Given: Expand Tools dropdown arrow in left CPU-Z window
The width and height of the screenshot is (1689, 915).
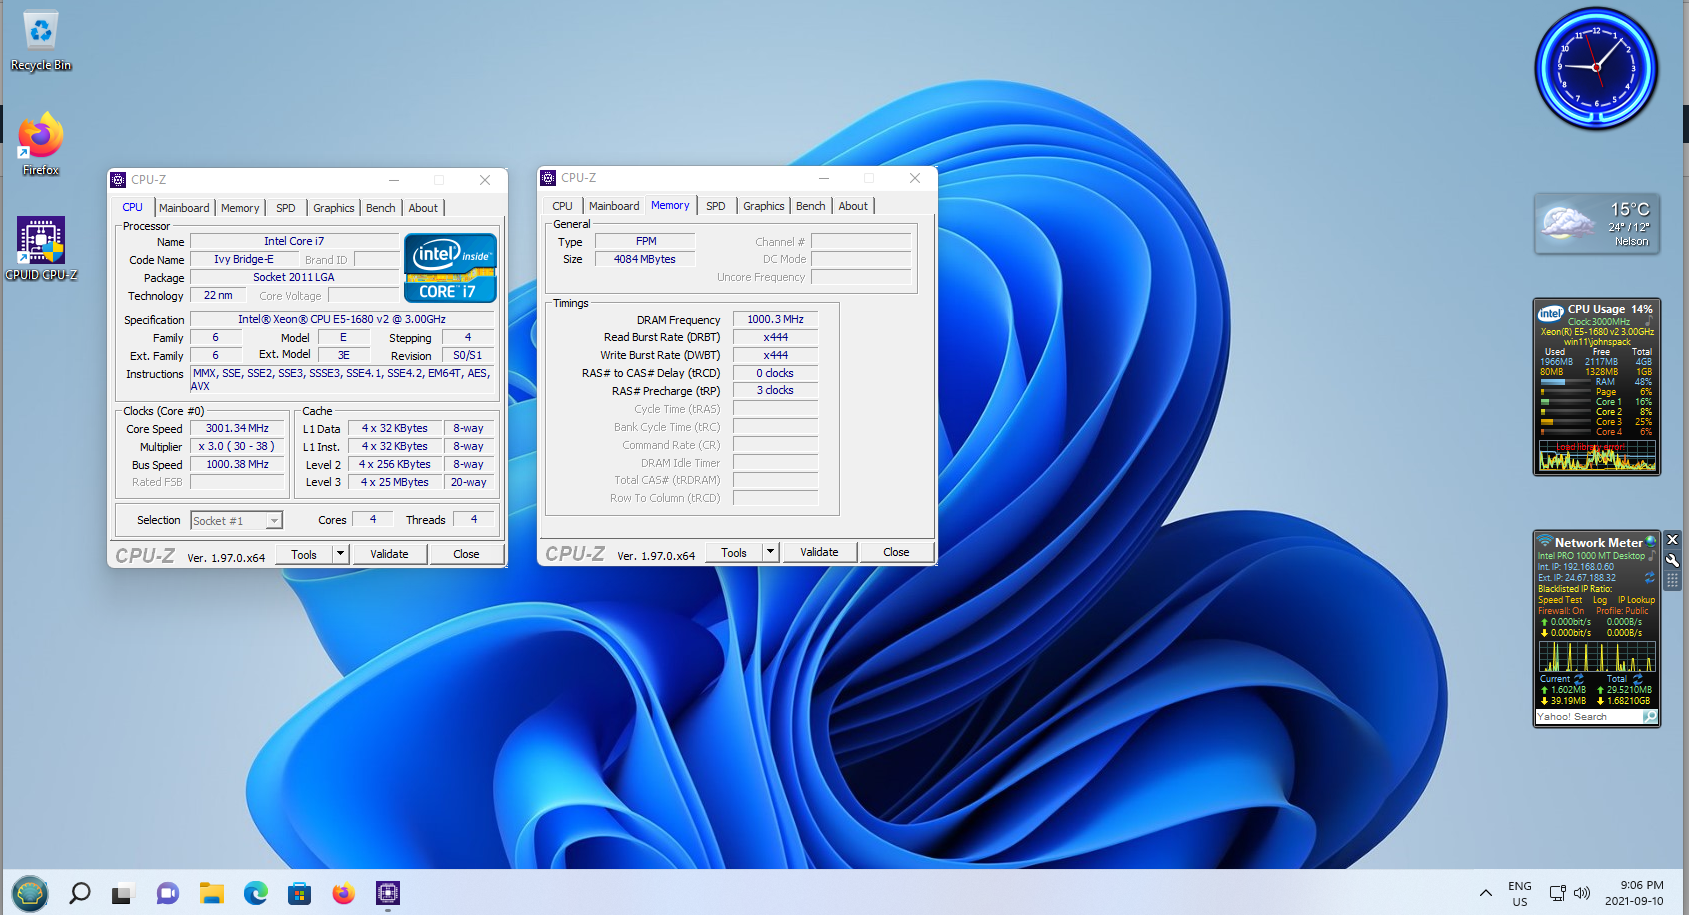Looking at the screenshot, I should (x=340, y=554).
